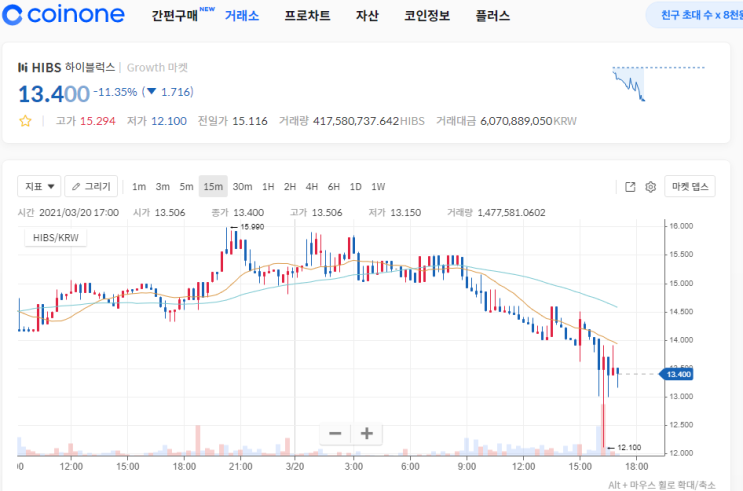Click the trade amount 6,070,889,050 KRW
The image size is (743, 491).
click(528, 121)
